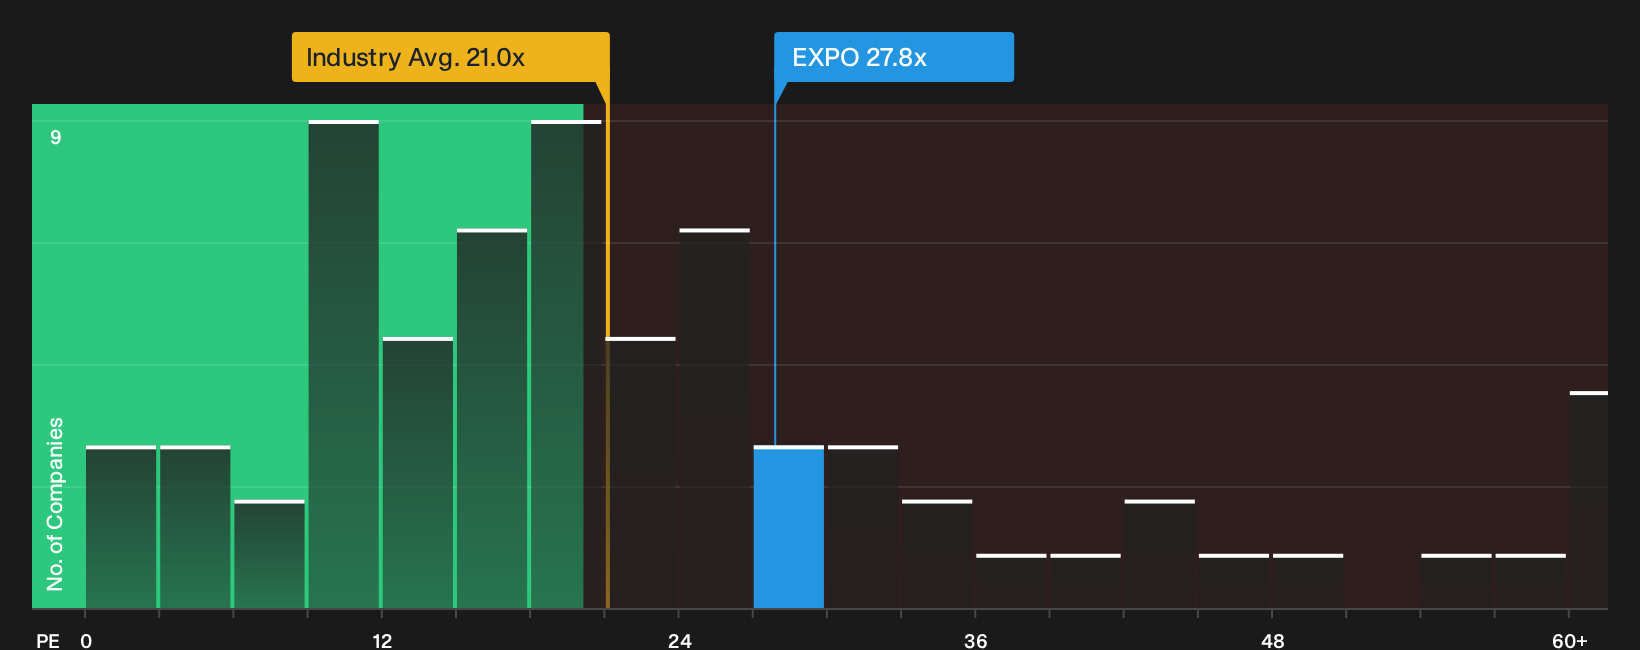
Task: Select the first bar starting at PE 0
Action: (x=121, y=527)
